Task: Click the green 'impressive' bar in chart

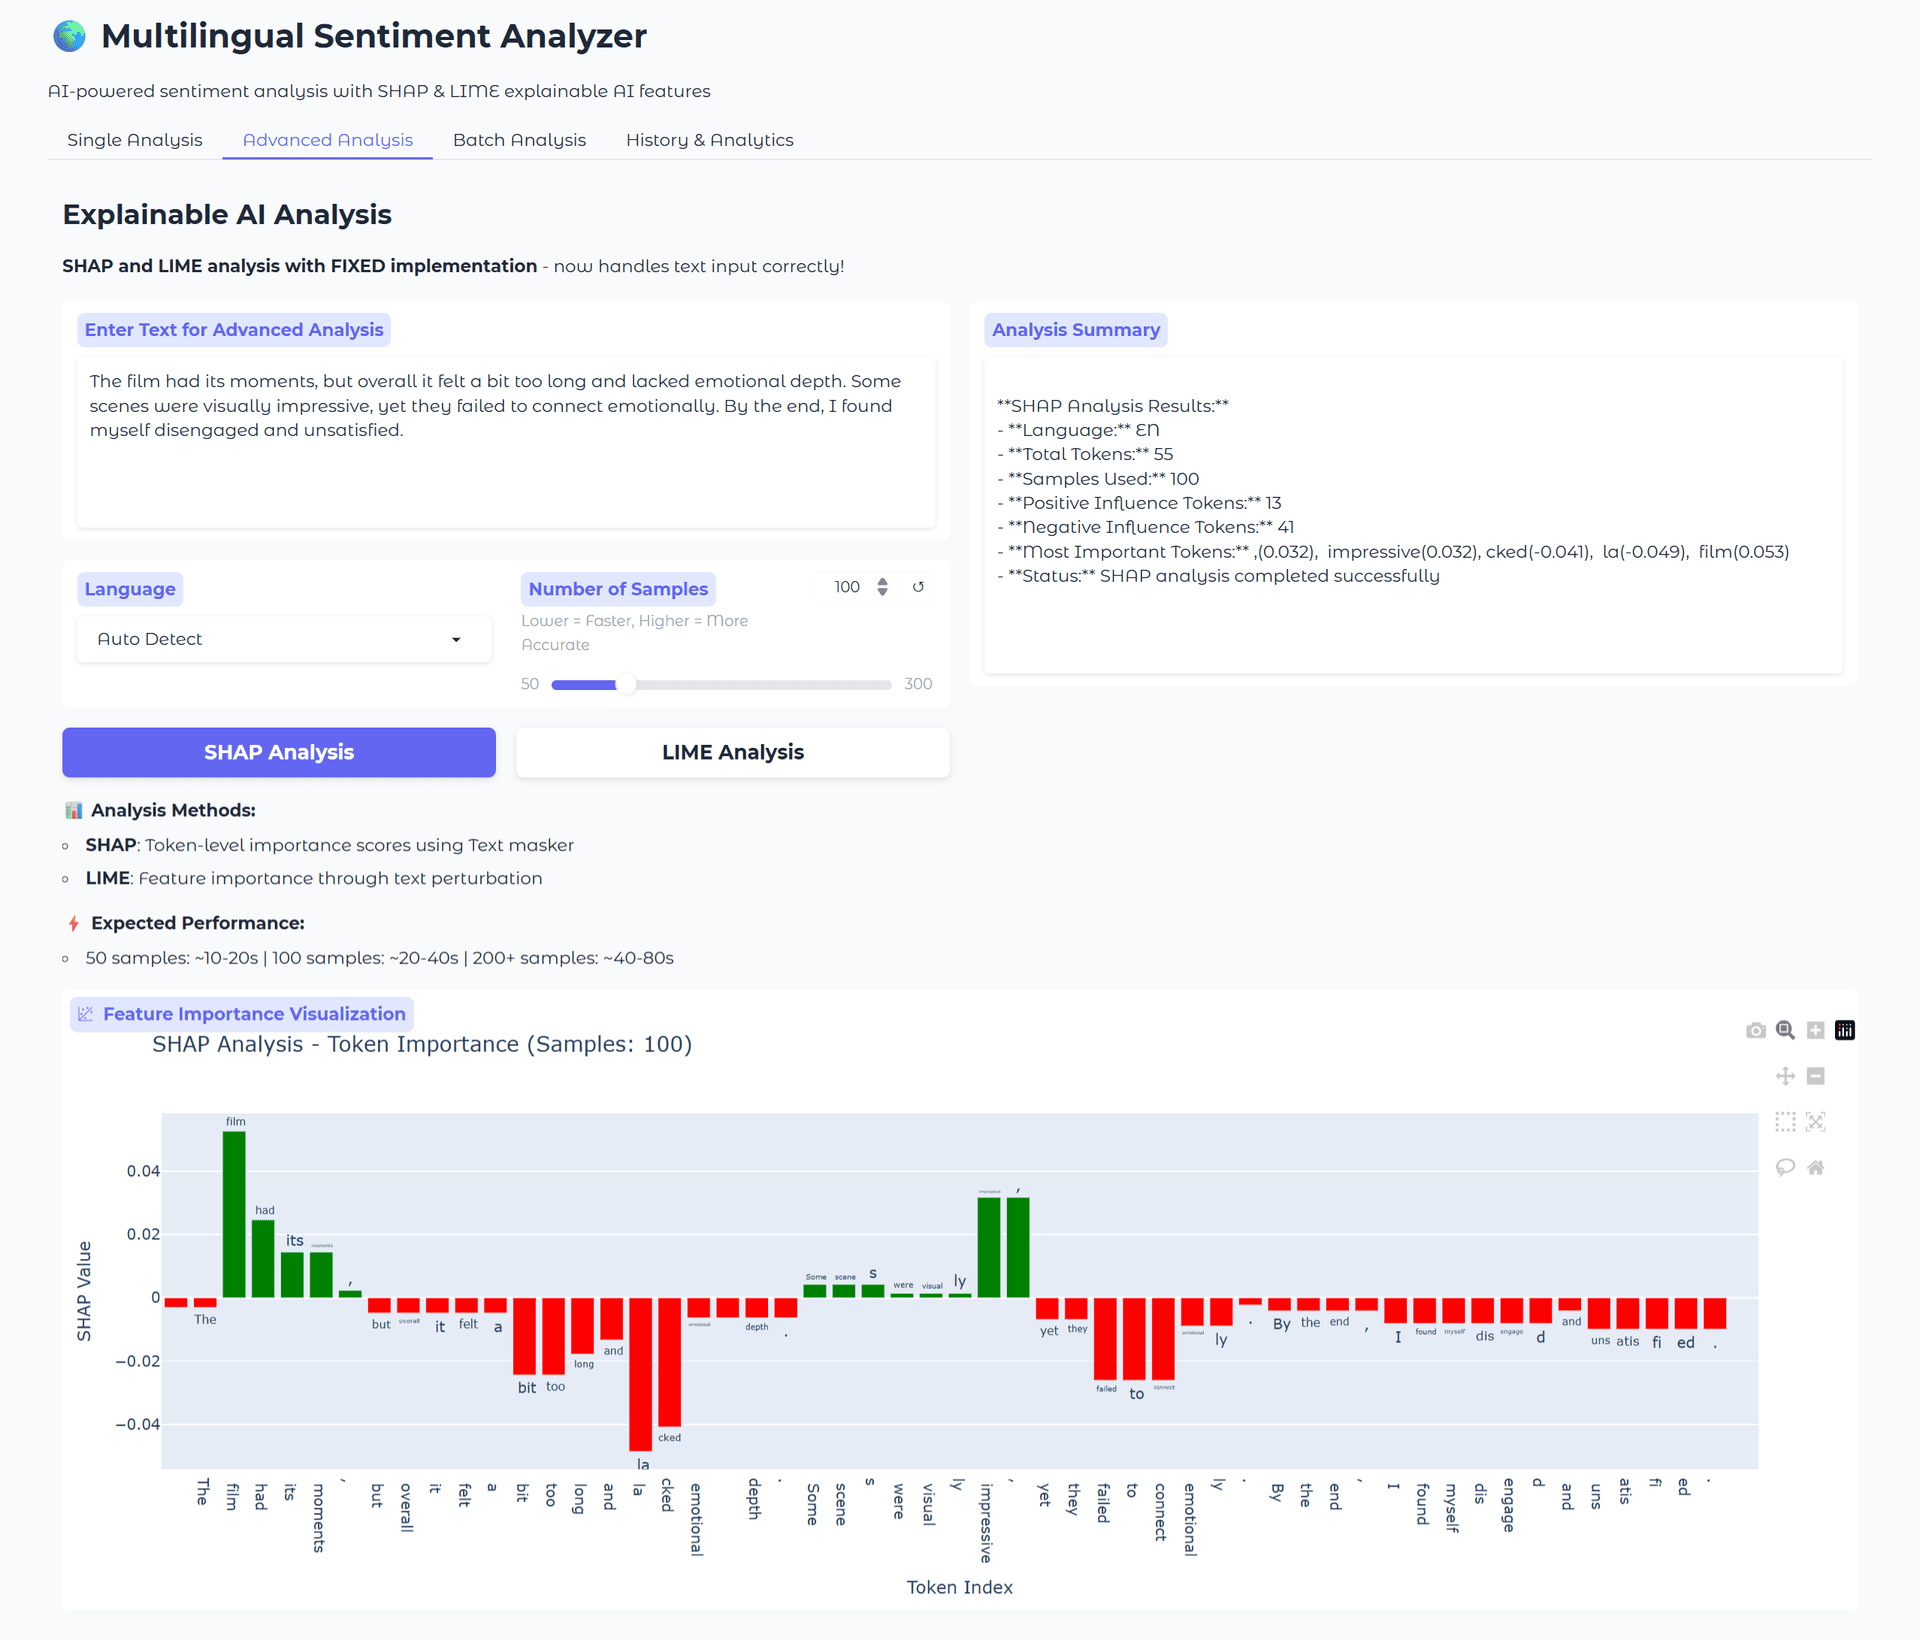Action: (x=989, y=1247)
